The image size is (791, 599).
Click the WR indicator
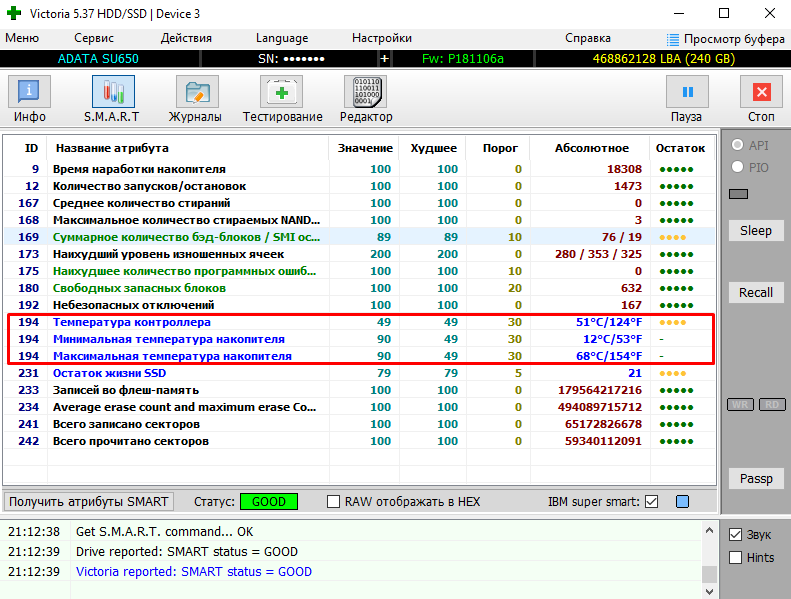tap(740, 404)
